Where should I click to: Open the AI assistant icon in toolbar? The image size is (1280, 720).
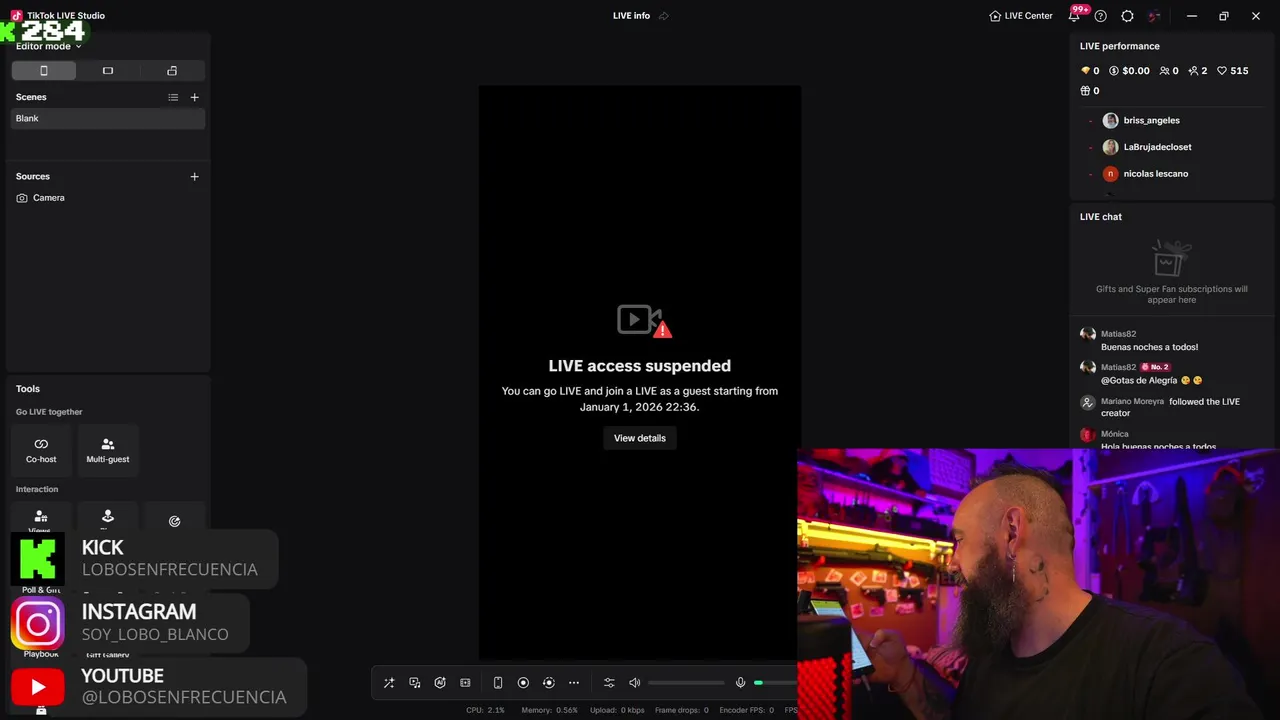coord(440,683)
